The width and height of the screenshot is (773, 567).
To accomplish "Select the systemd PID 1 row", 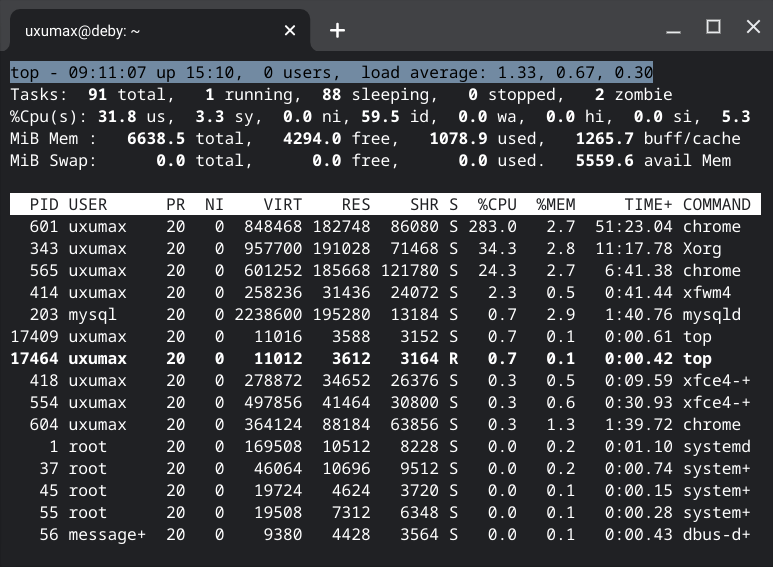I will pyautogui.click(x=386, y=447).
